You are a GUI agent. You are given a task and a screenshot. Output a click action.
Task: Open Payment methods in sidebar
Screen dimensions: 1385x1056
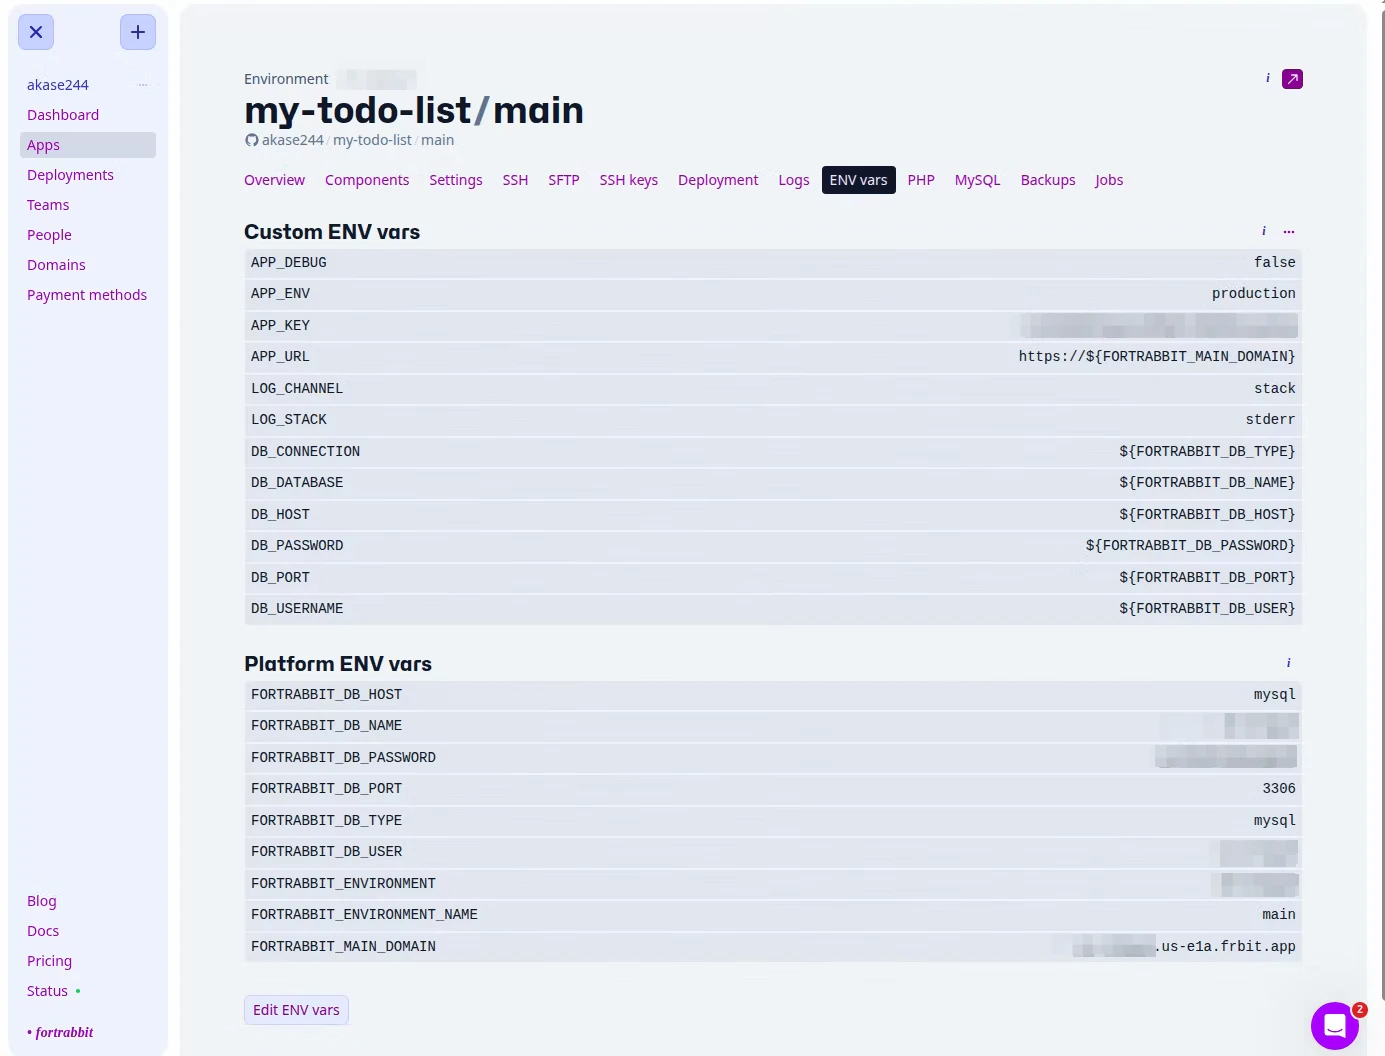[x=87, y=295]
